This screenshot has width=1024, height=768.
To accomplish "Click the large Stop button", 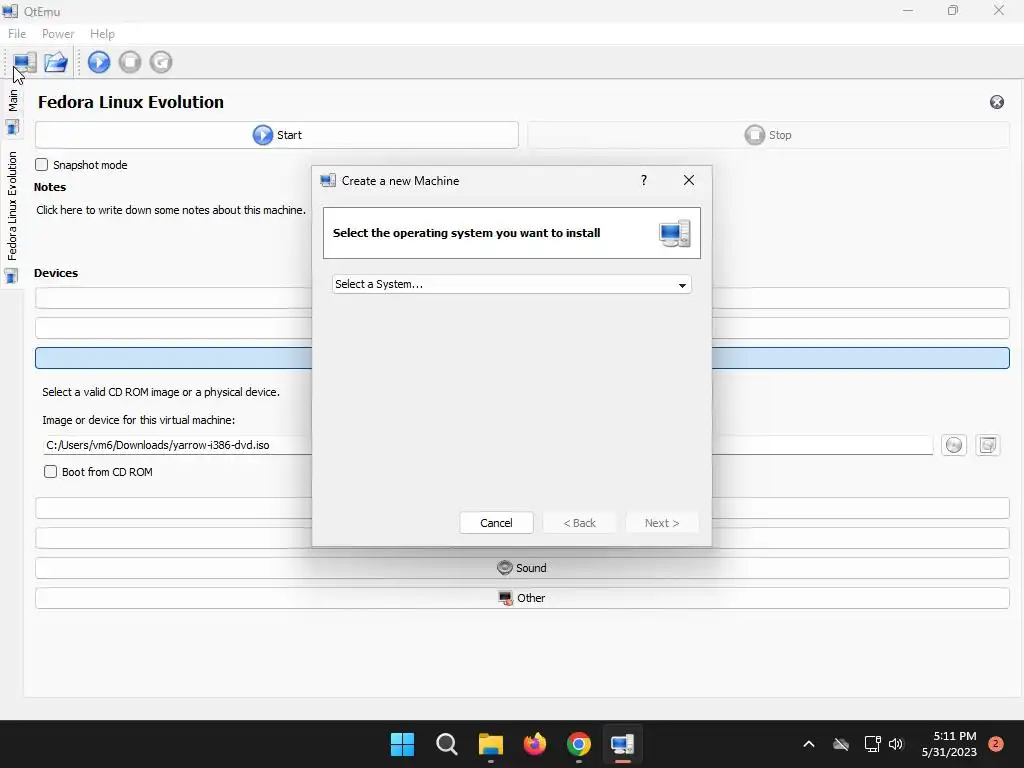I will pyautogui.click(x=768, y=135).
